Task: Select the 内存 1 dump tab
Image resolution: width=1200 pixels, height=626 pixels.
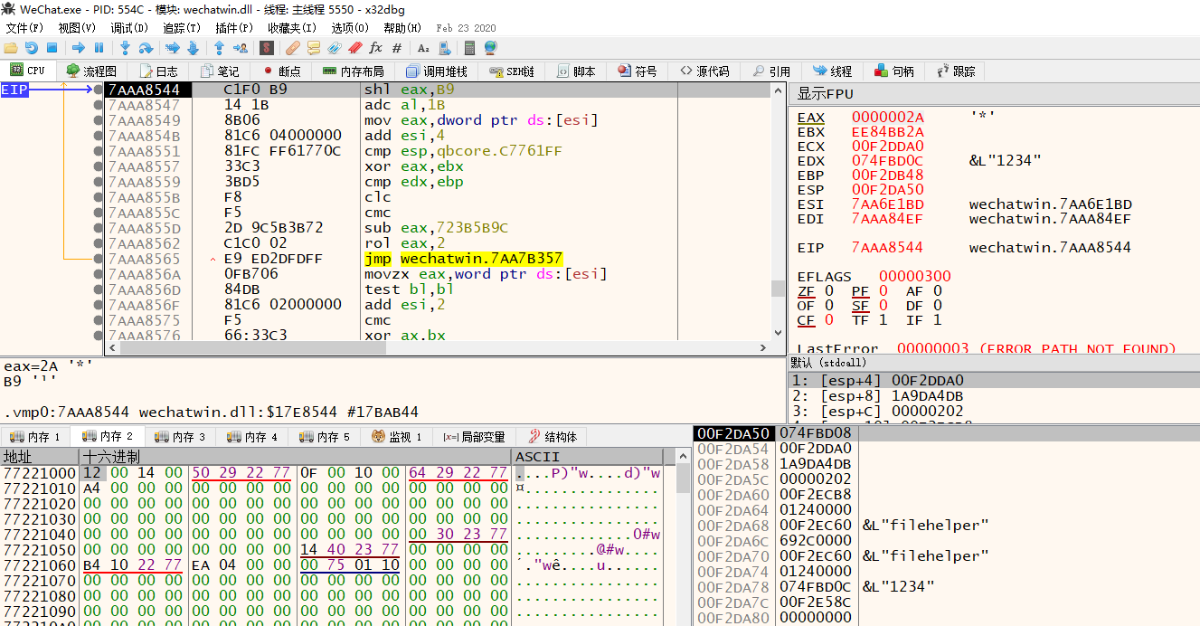Action: (37, 437)
